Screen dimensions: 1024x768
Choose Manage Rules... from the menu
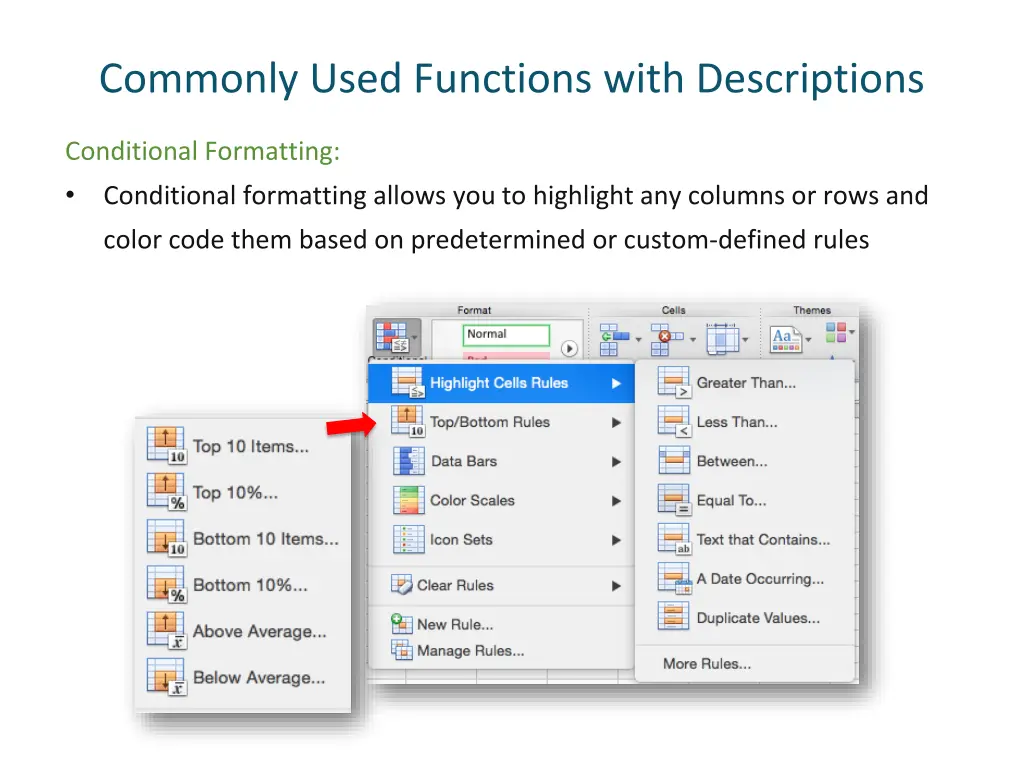(502, 650)
